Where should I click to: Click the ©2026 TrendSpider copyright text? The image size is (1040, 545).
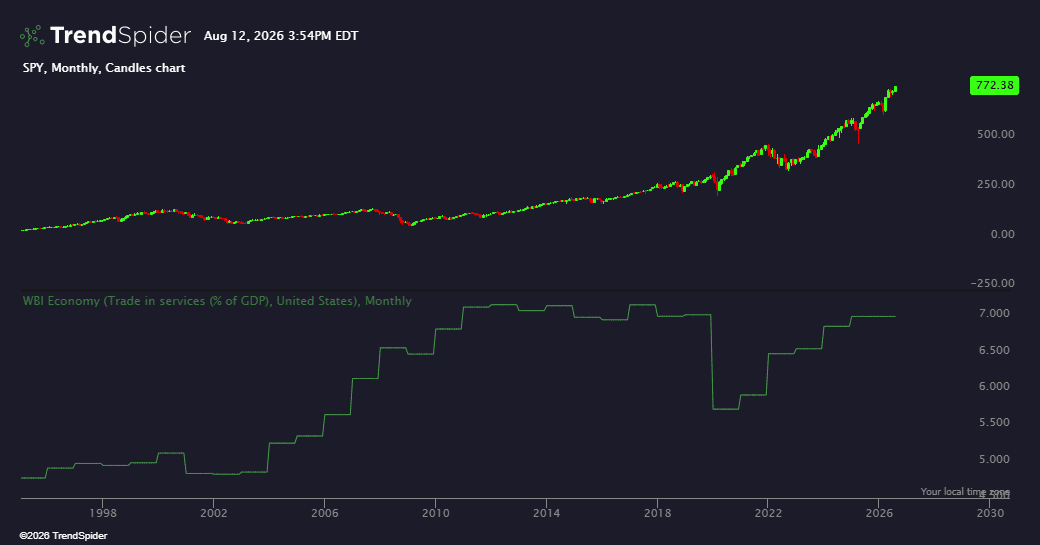pyautogui.click(x=63, y=536)
